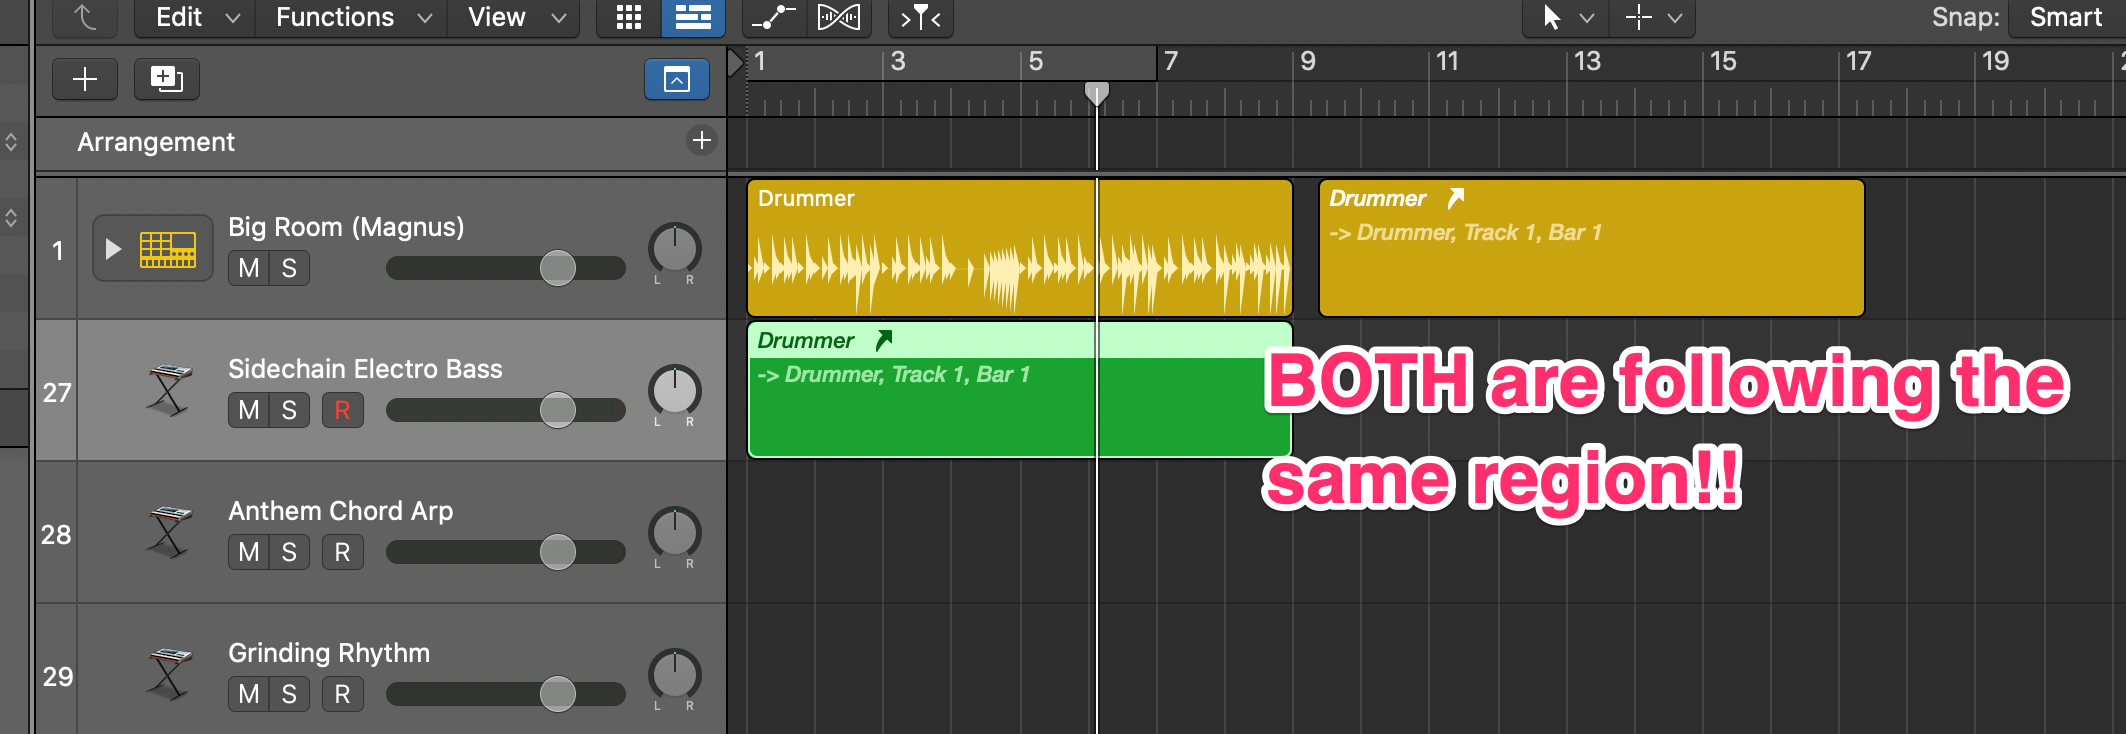2126x734 pixels.
Task: Select the Sidechain Electro Bass track name
Action: pyautogui.click(x=365, y=369)
